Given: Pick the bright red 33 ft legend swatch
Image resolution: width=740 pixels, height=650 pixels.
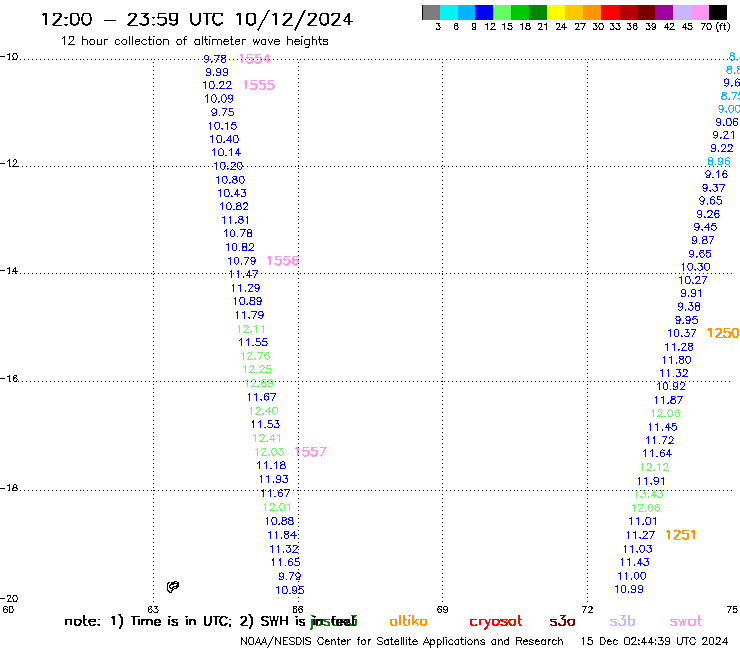Looking at the screenshot, I should (x=610, y=12).
